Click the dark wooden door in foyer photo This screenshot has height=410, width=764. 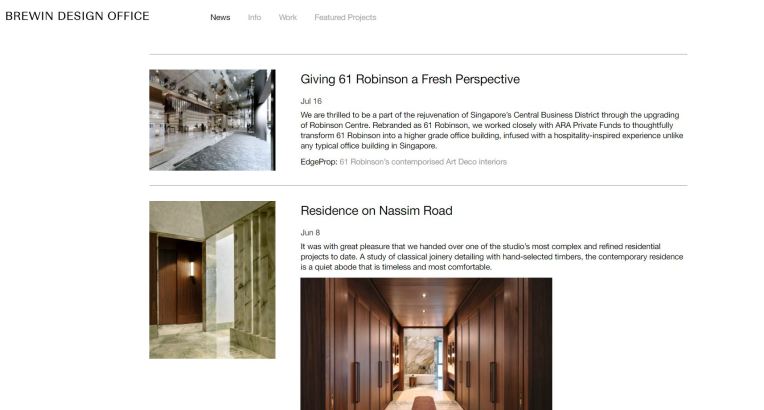pos(179,281)
